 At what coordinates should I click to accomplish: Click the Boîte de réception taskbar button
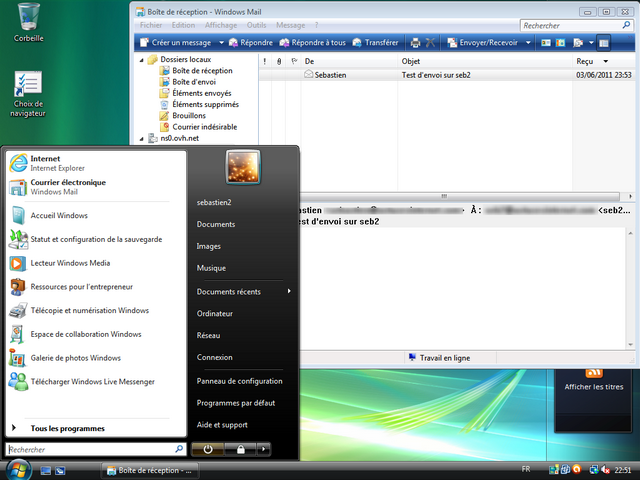click(x=150, y=471)
